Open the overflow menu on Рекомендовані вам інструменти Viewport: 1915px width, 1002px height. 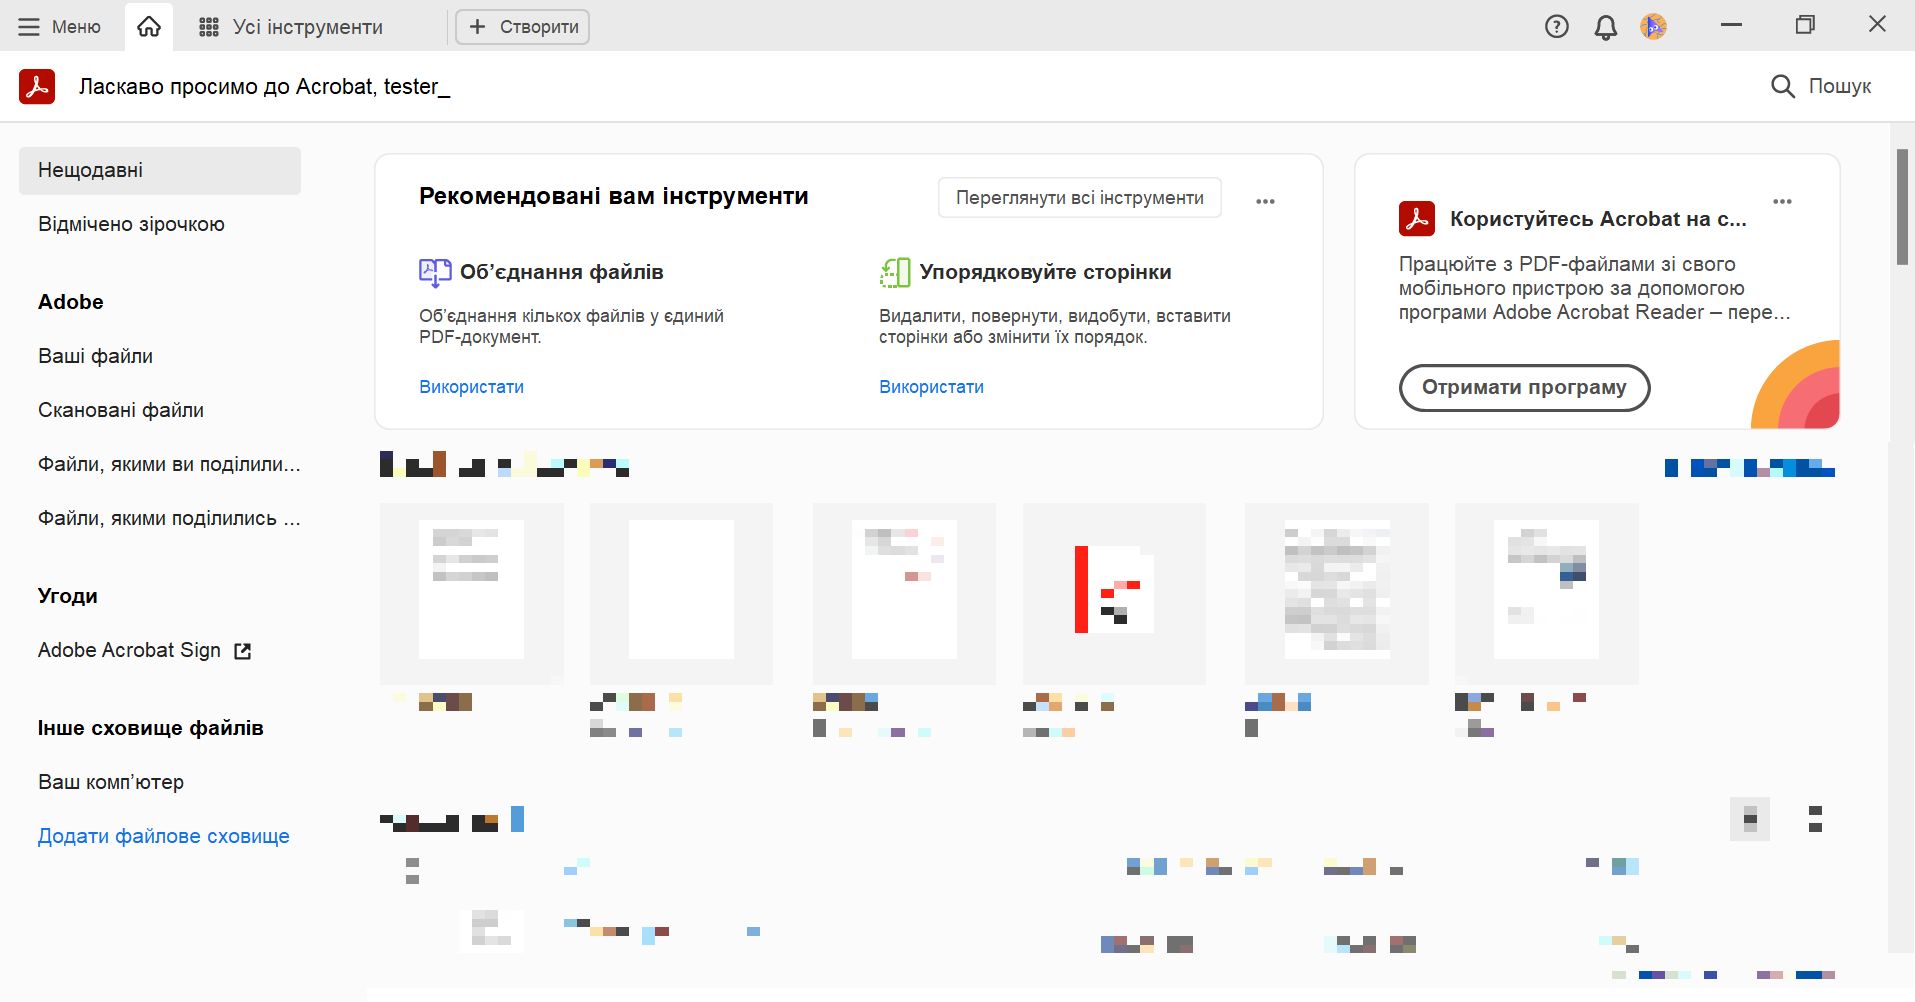coord(1266,200)
